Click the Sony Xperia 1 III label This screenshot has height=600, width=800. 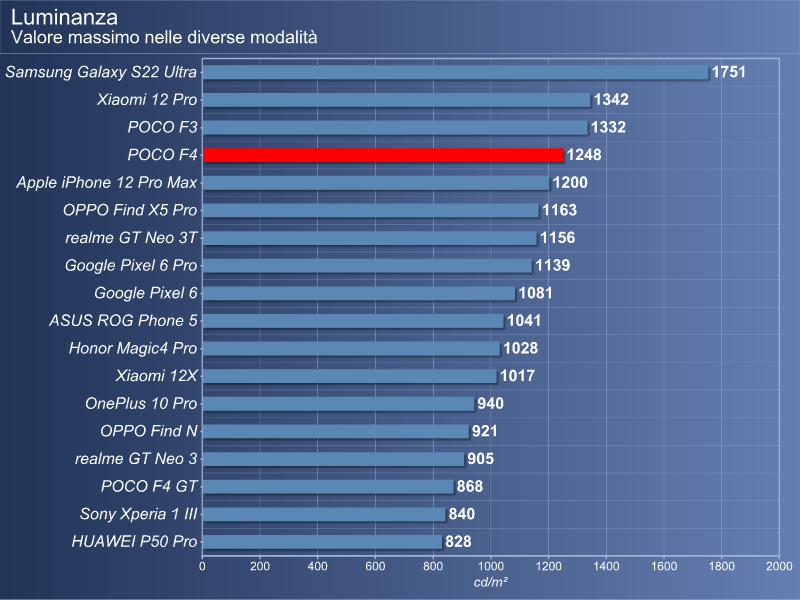click(x=139, y=514)
